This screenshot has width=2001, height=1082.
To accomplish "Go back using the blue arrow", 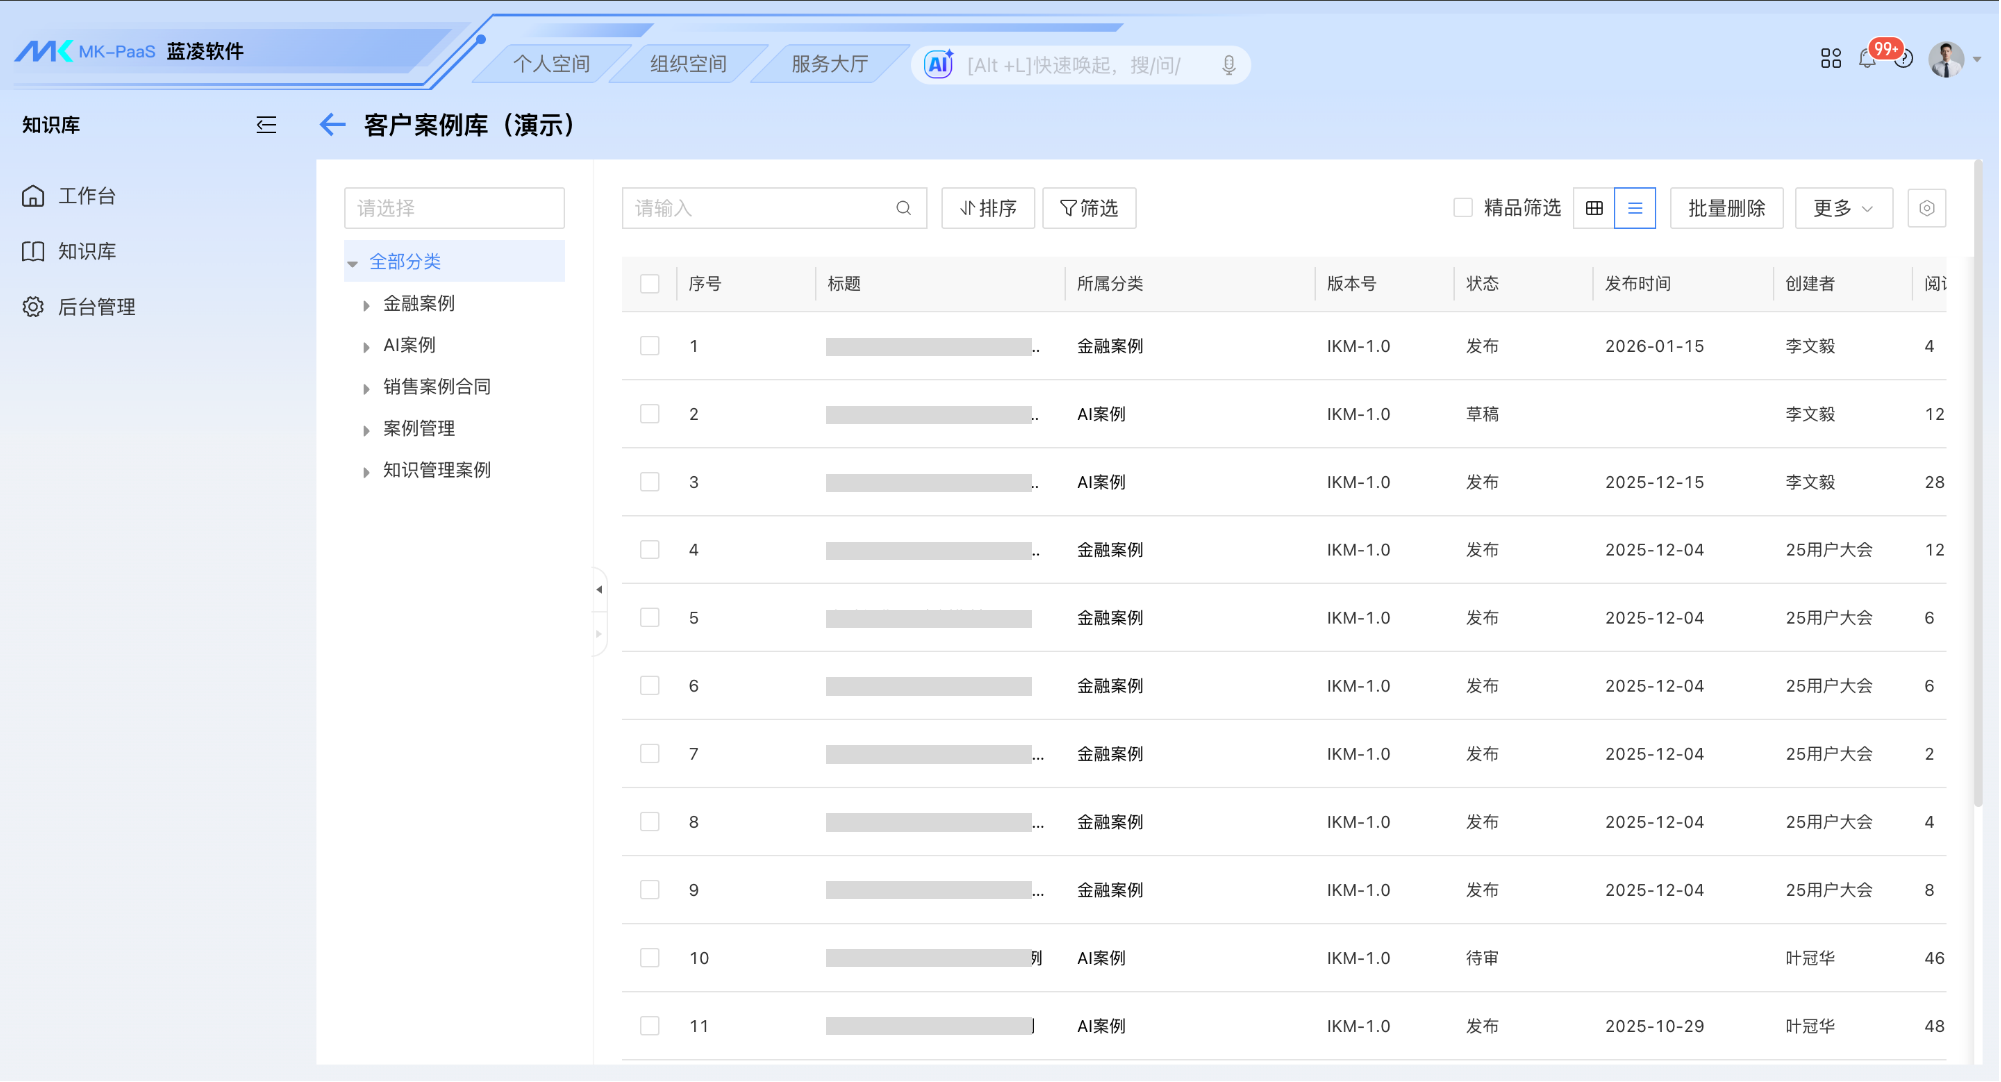I will (x=332, y=125).
